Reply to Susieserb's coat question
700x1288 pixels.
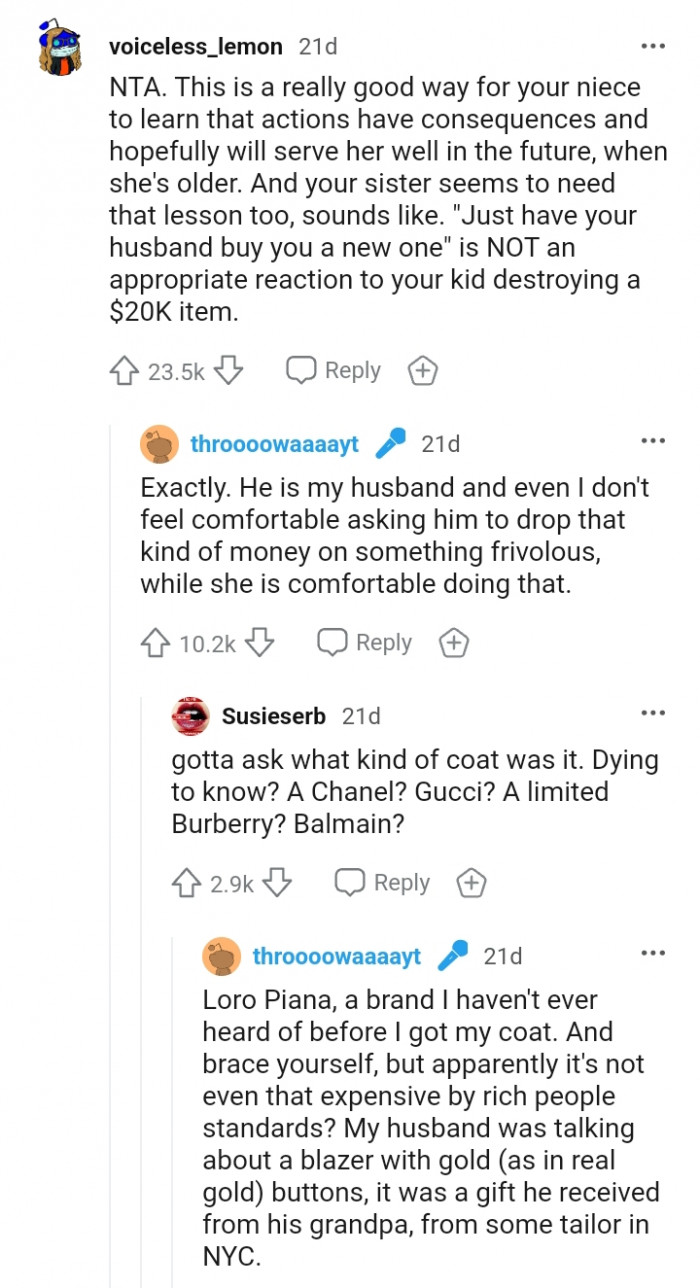(382, 883)
